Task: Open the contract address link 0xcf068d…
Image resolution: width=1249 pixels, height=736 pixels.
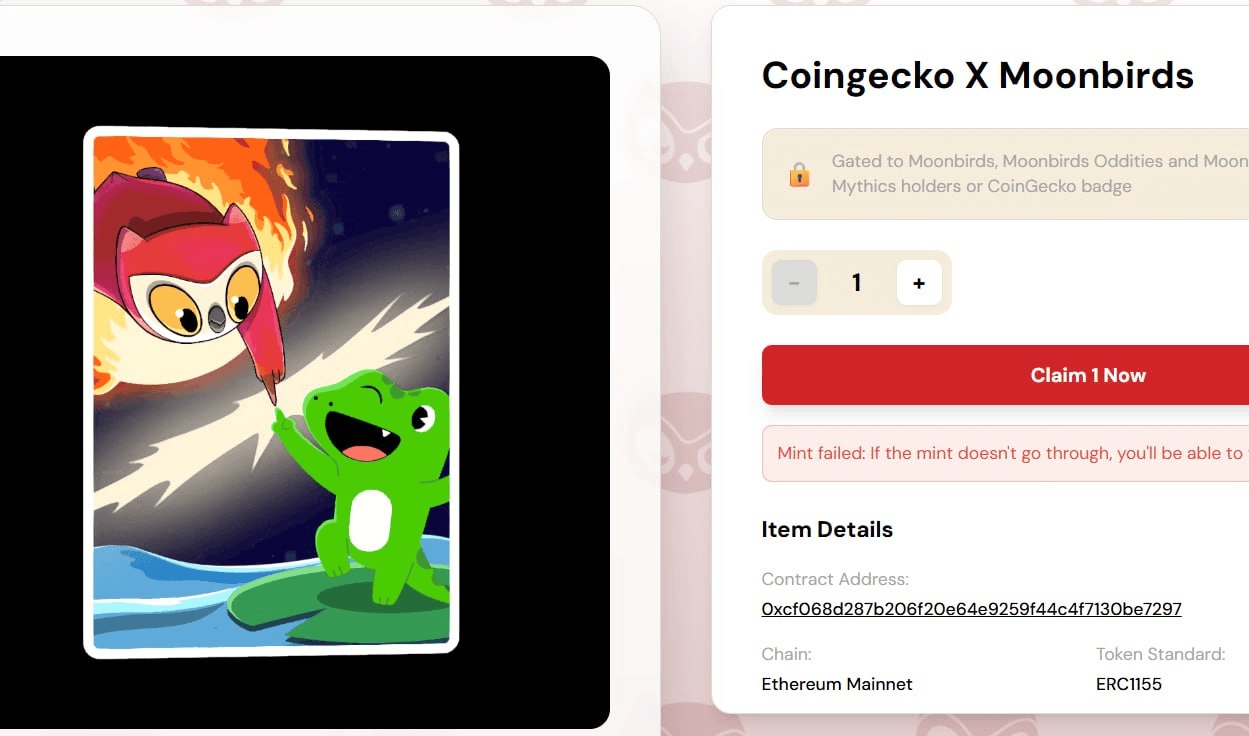Action: tap(971, 608)
